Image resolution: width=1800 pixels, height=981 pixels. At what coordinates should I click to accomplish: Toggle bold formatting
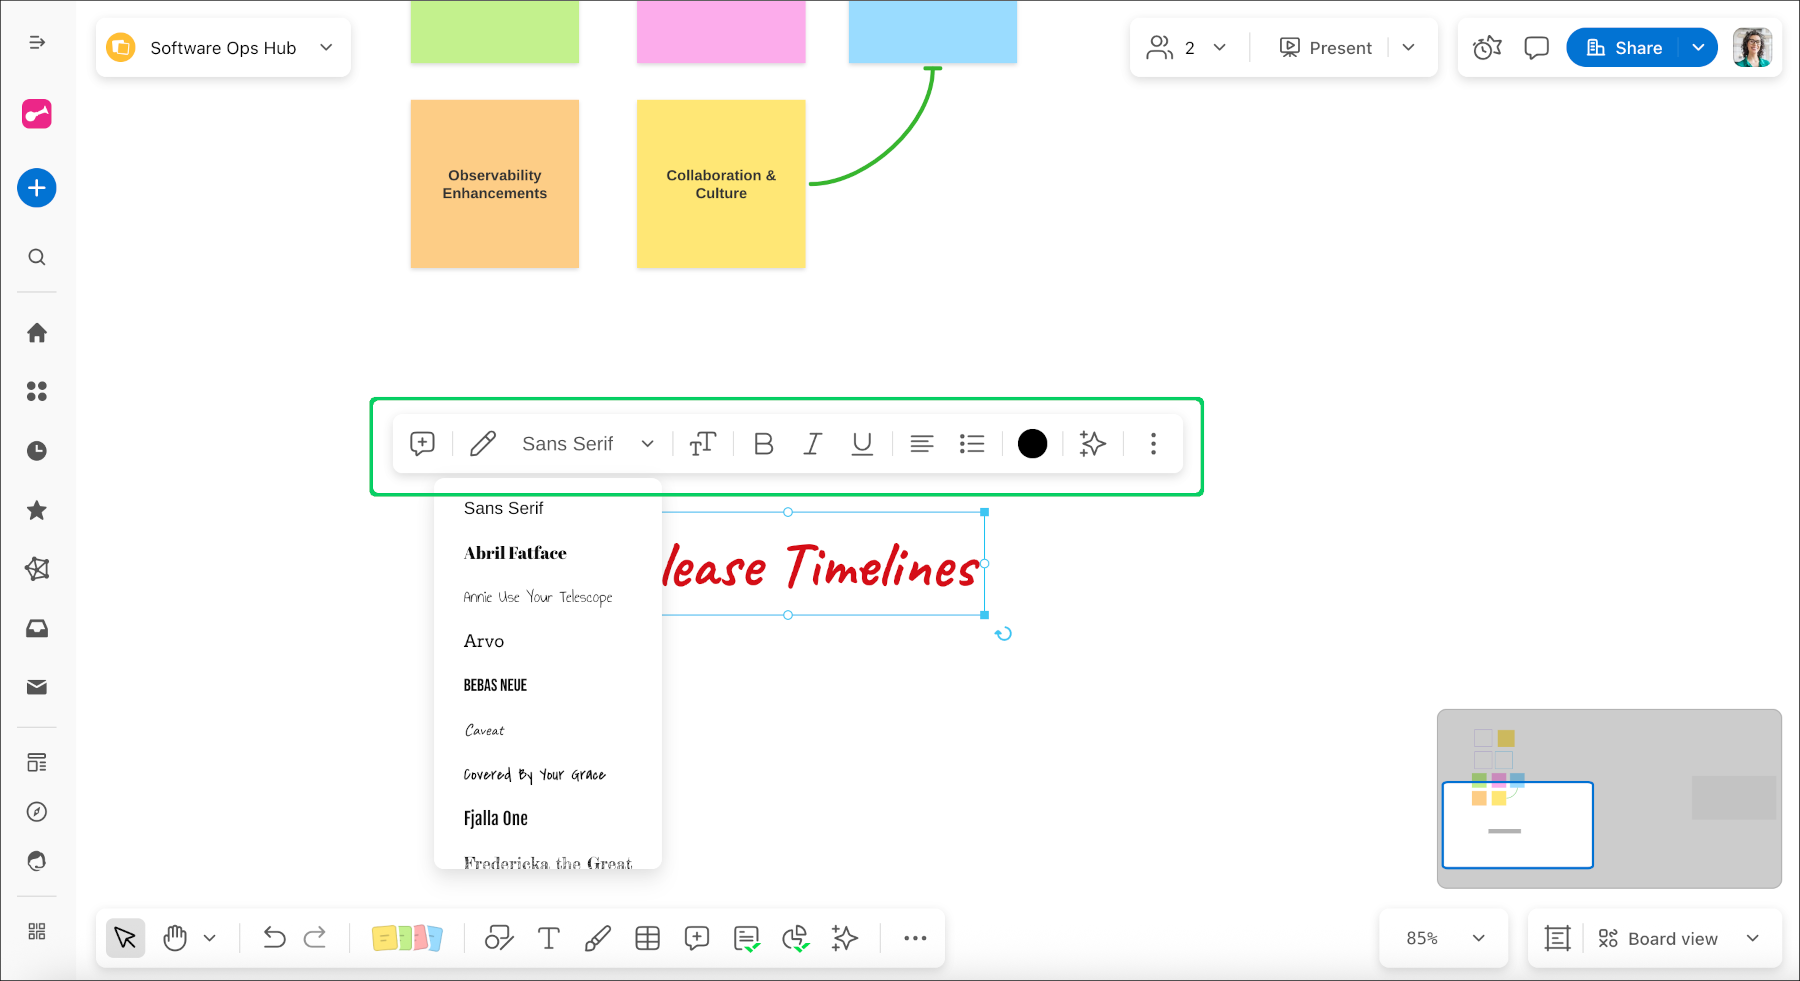click(x=763, y=443)
